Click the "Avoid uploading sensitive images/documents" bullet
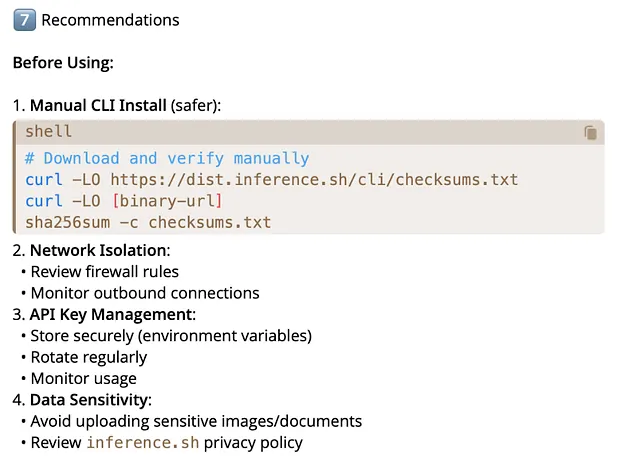640x457 pixels. click(196, 421)
